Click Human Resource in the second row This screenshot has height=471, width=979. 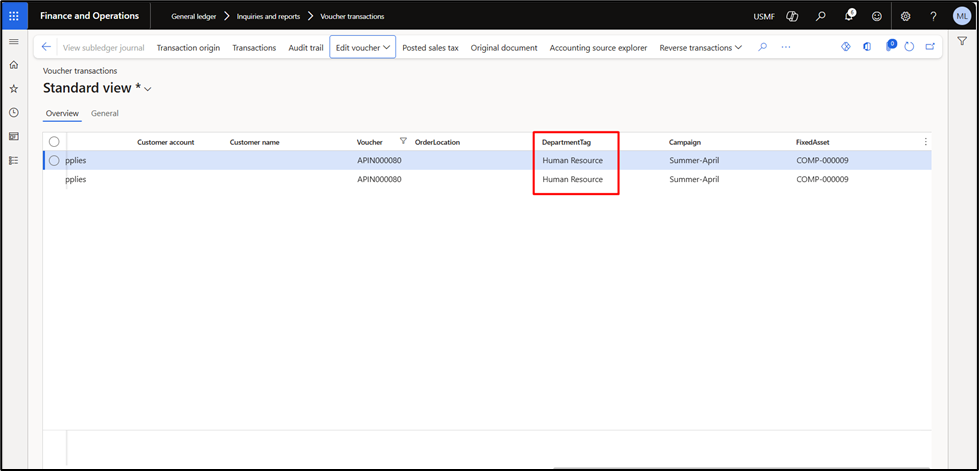573,179
